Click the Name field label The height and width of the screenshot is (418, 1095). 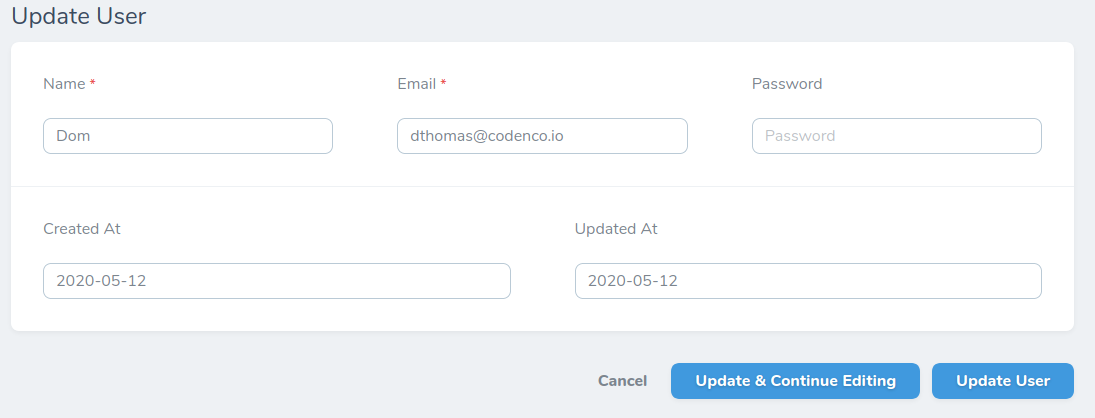(x=64, y=84)
